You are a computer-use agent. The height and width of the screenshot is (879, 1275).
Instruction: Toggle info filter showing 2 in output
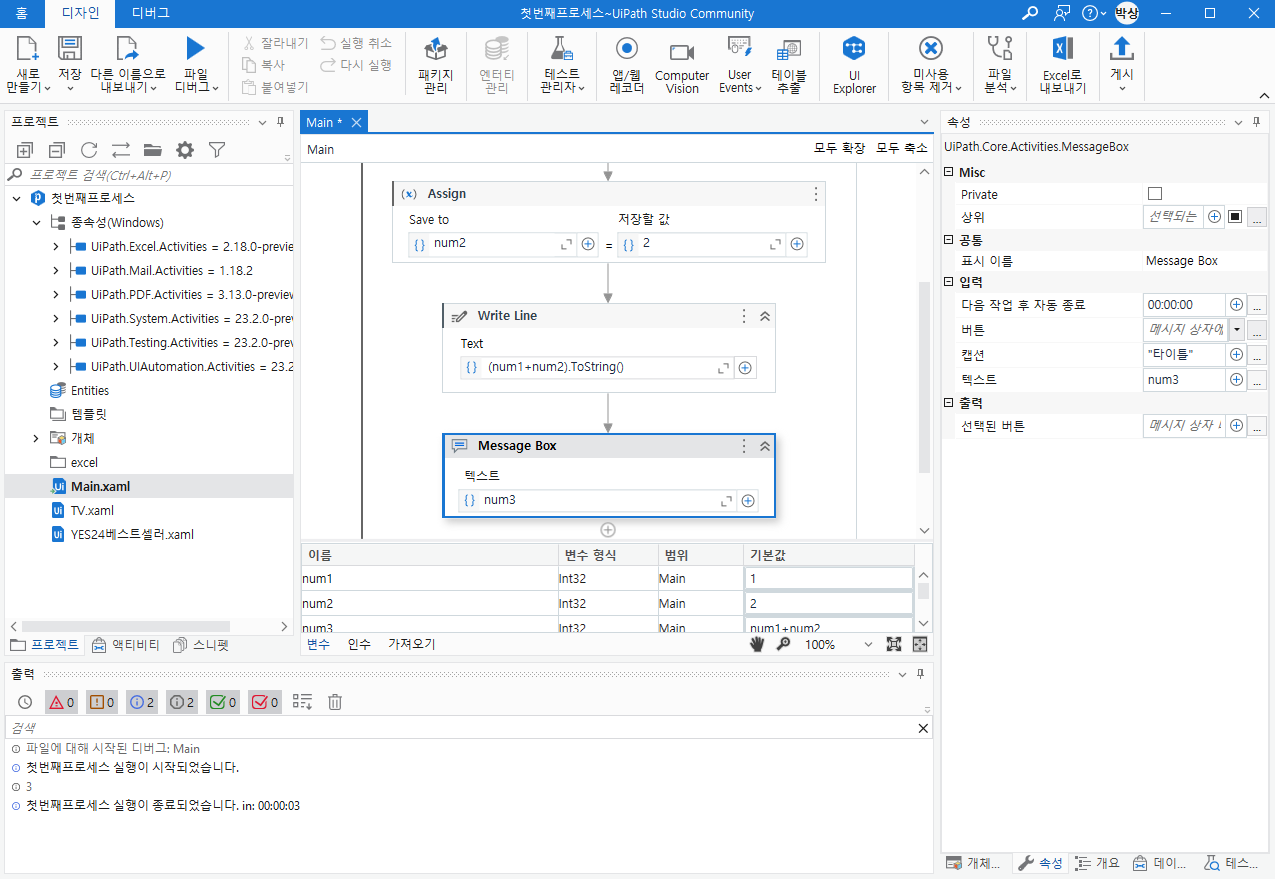[142, 702]
